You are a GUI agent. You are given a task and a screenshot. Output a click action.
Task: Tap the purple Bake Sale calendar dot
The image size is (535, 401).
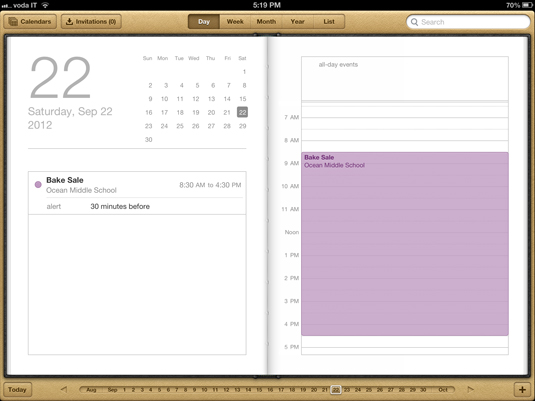pyautogui.click(x=38, y=185)
